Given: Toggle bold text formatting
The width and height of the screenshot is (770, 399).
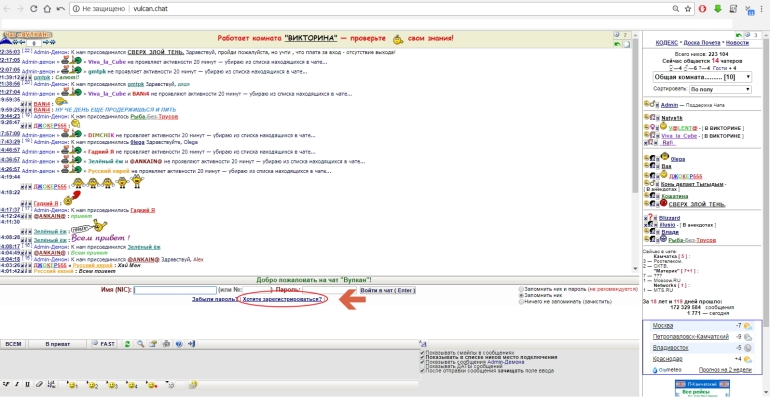Looking at the screenshot, I should click(6, 384).
